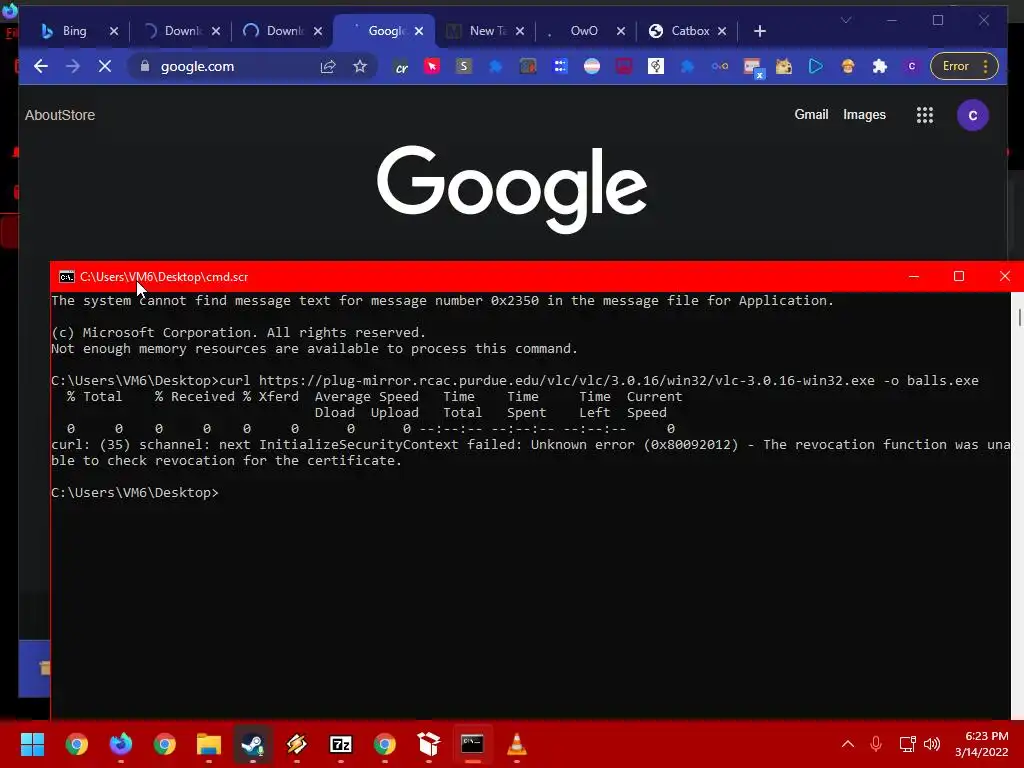
Task: Open the doge dog extension
Action: 784,66
